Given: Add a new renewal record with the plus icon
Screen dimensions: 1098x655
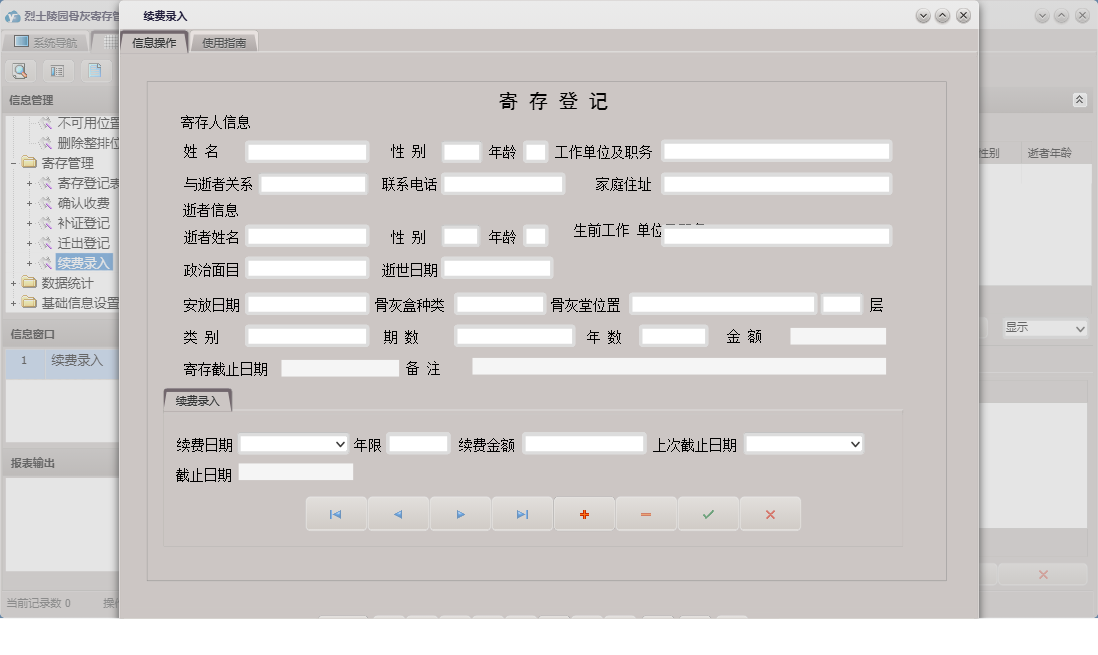Looking at the screenshot, I should click(x=584, y=513).
